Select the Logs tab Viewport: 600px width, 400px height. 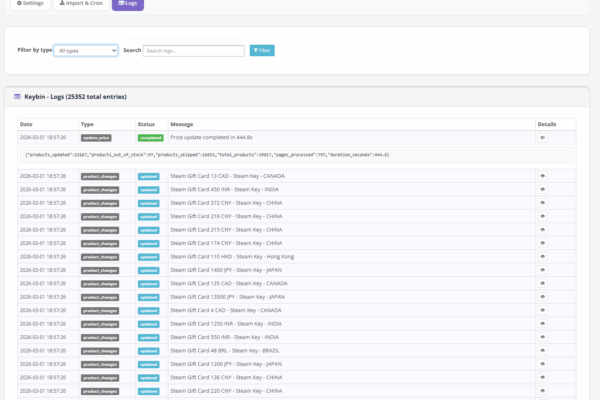[x=127, y=4]
